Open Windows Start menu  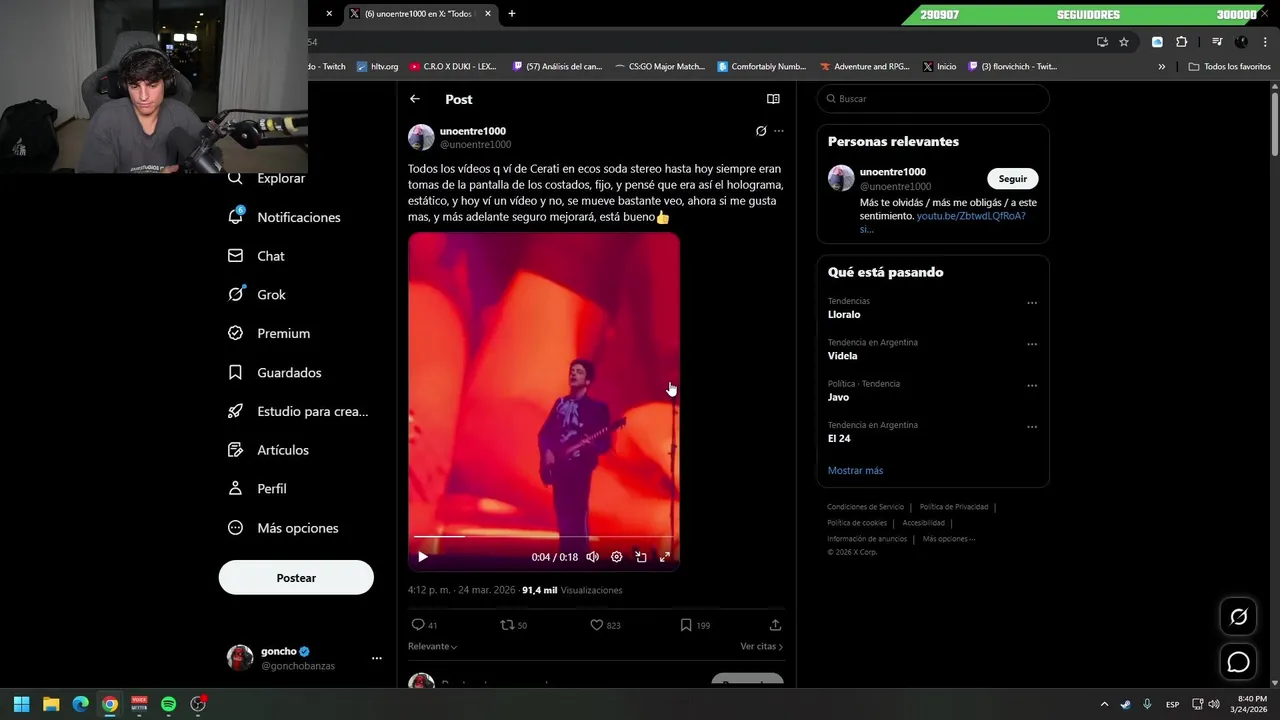(22, 704)
